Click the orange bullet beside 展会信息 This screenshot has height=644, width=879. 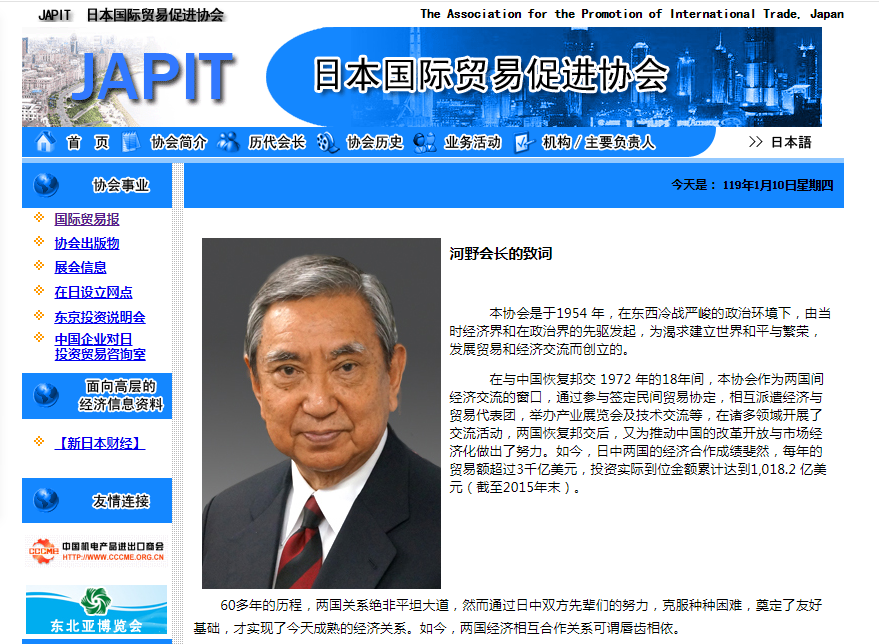tap(39, 265)
